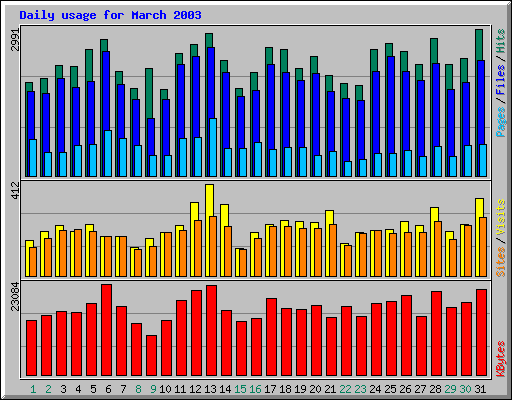Screen dimensions: 512x400
Task: Select the blue files bar for day 25
Action: pos(391,104)
